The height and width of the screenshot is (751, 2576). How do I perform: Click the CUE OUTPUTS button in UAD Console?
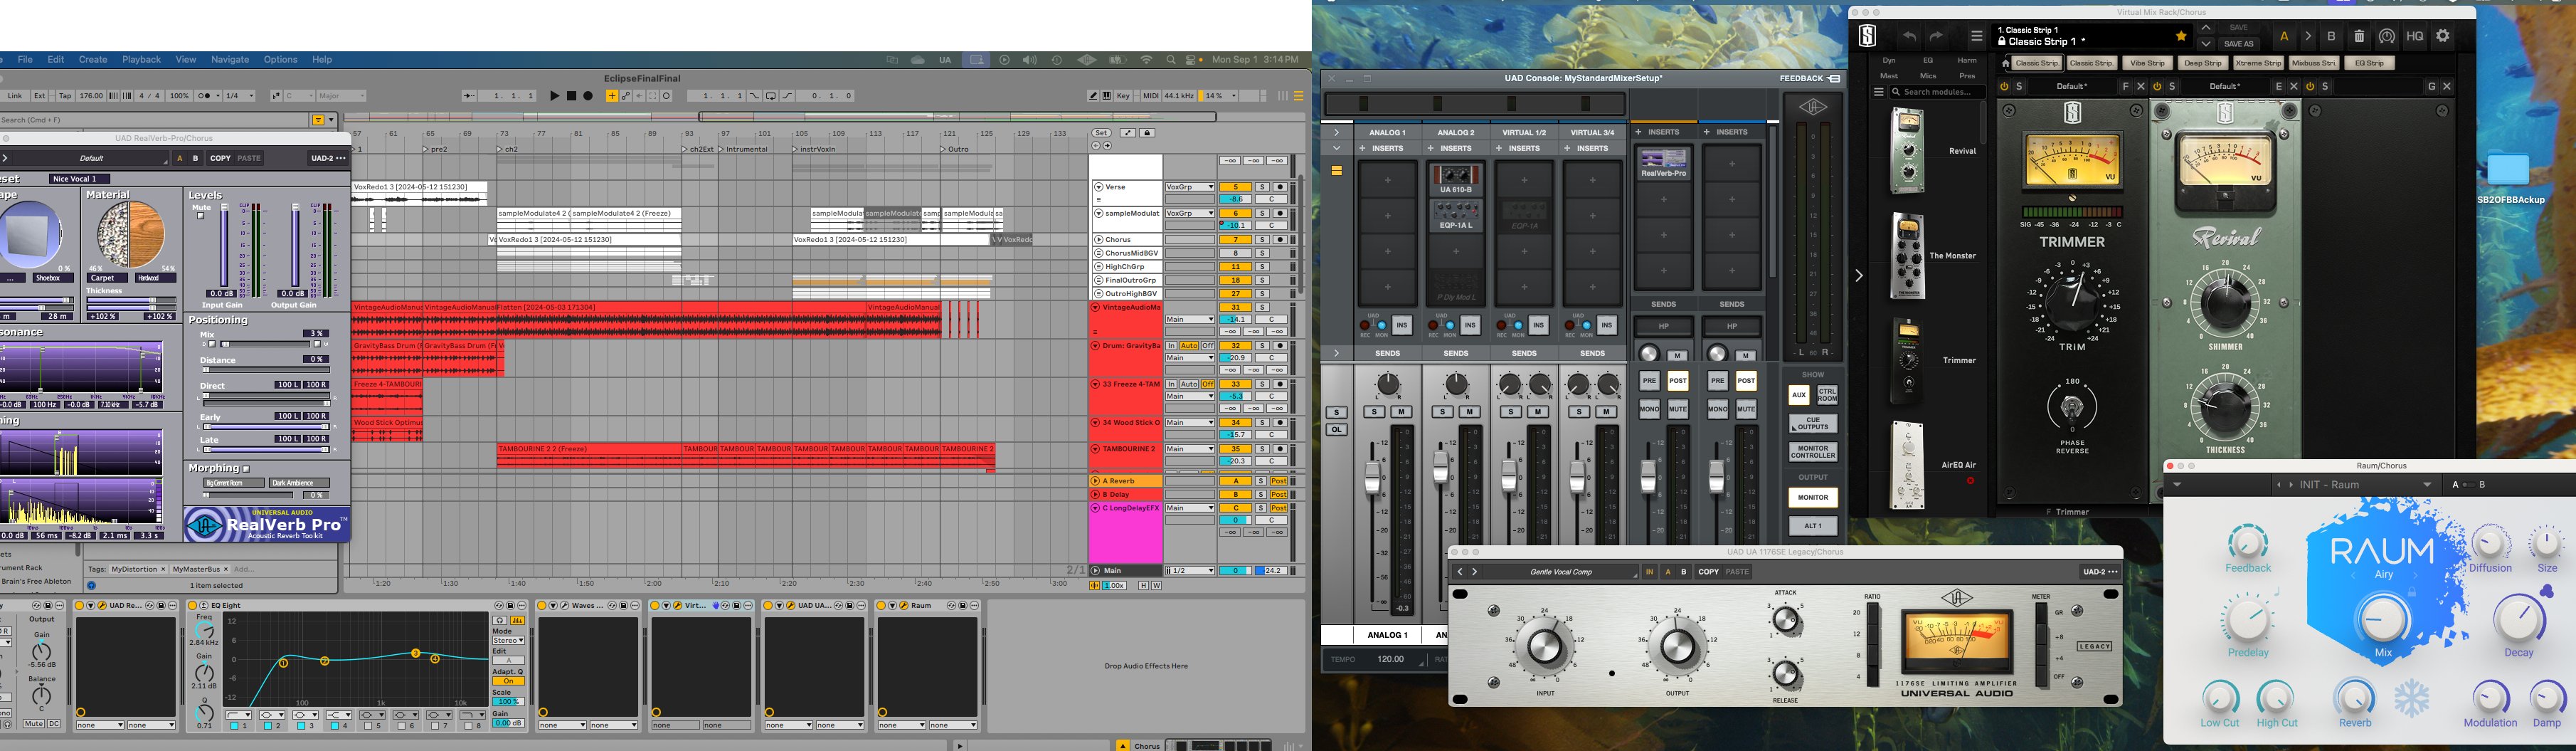(1812, 425)
